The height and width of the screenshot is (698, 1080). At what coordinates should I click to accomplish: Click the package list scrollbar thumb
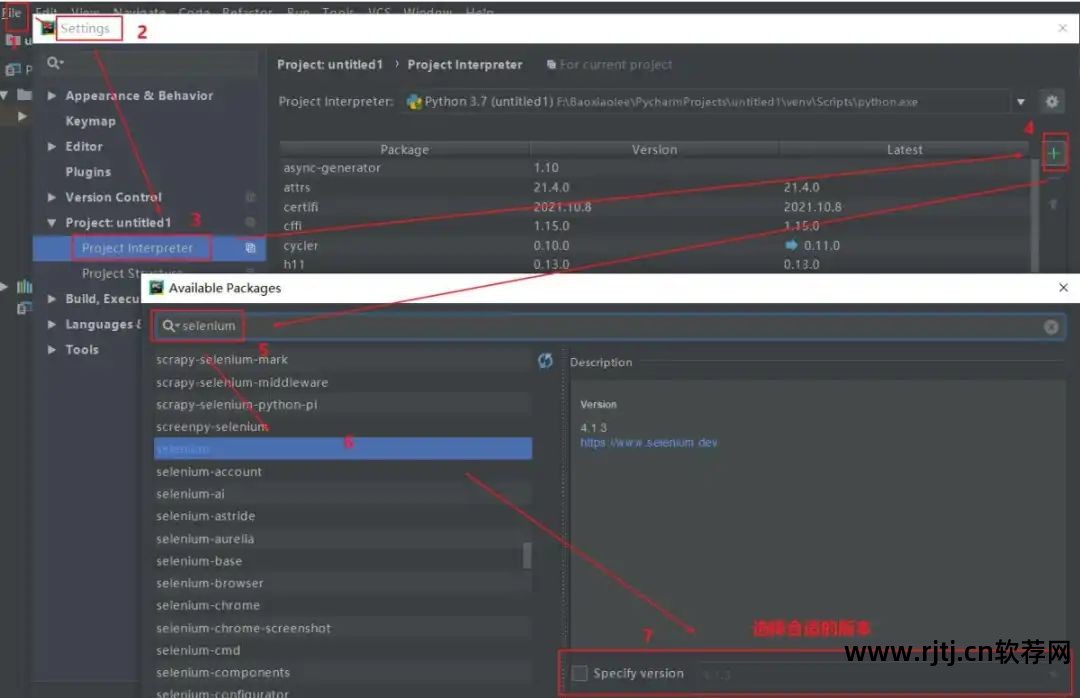coord(527,555)
